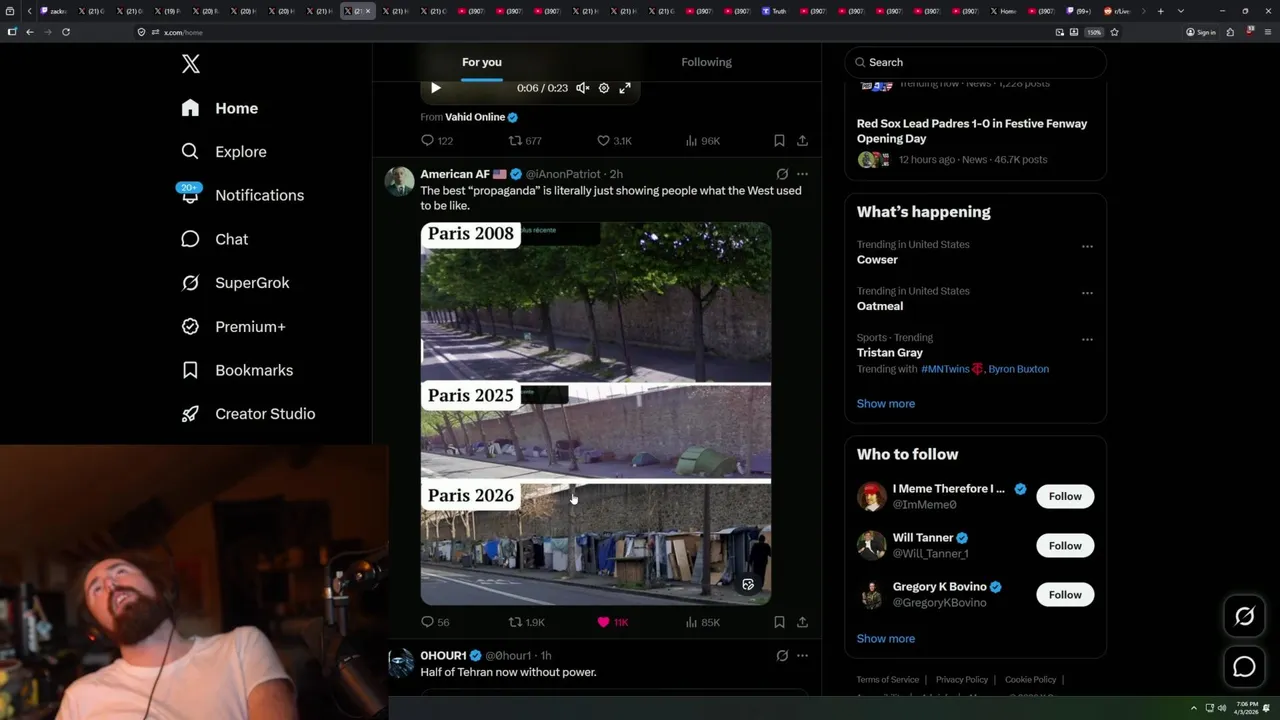Reply to Vahid Online post (122)
This screenshot has height=720, width=1280.
[437, 141]
